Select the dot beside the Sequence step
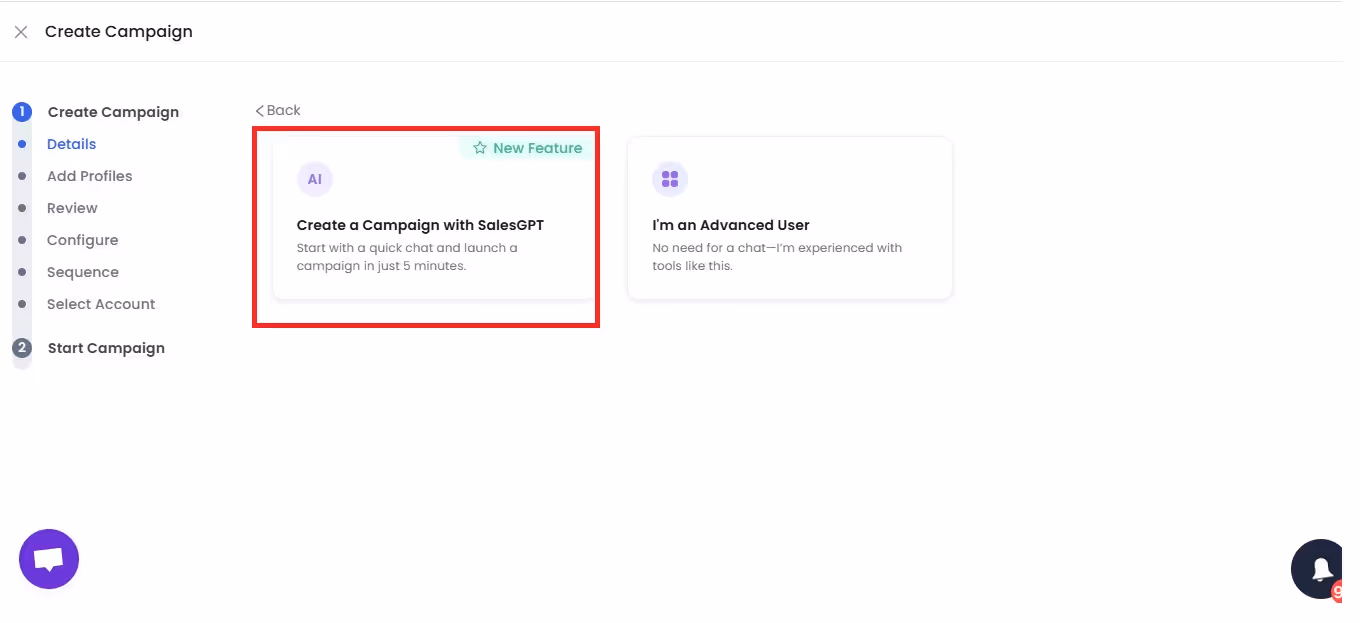 pos(21,271)
